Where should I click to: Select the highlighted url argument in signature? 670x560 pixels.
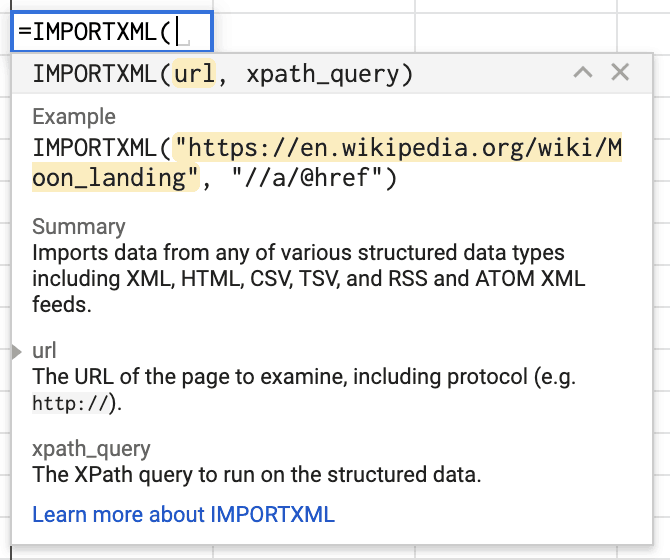point(194,74)
